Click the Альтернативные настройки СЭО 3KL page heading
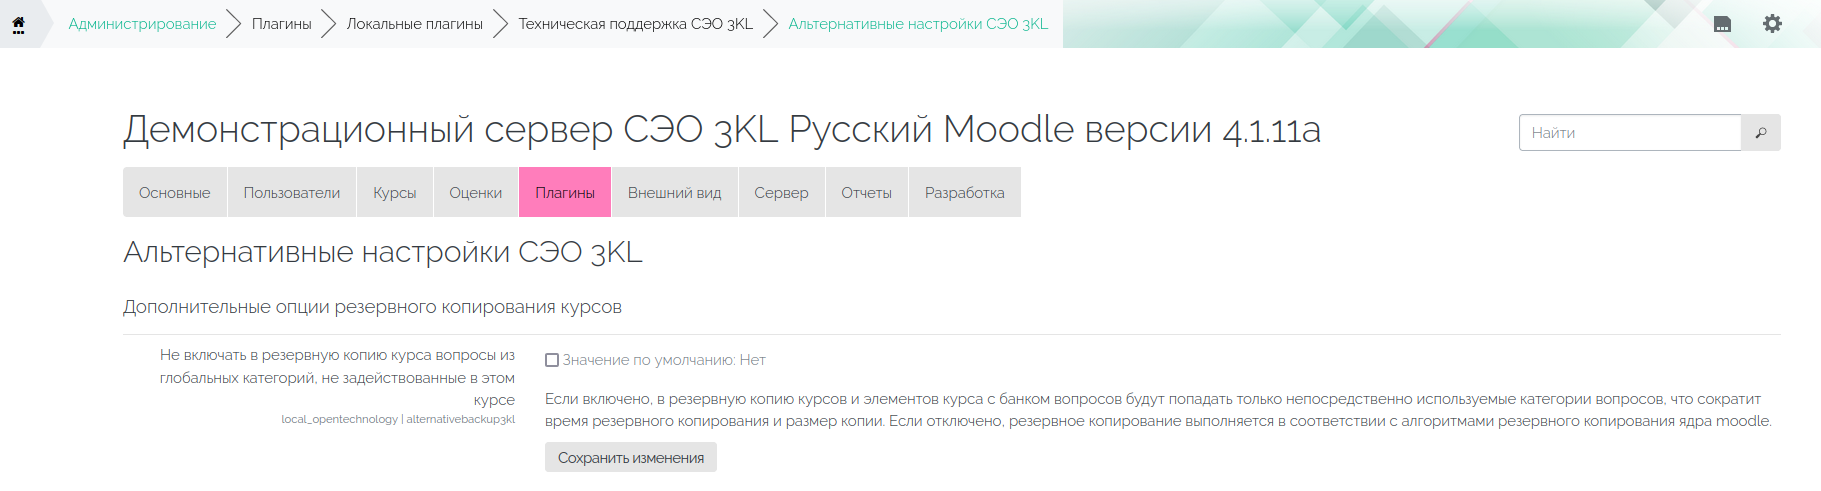The width and height of the screenshot is (1821, 491). (x=383, y=252)
